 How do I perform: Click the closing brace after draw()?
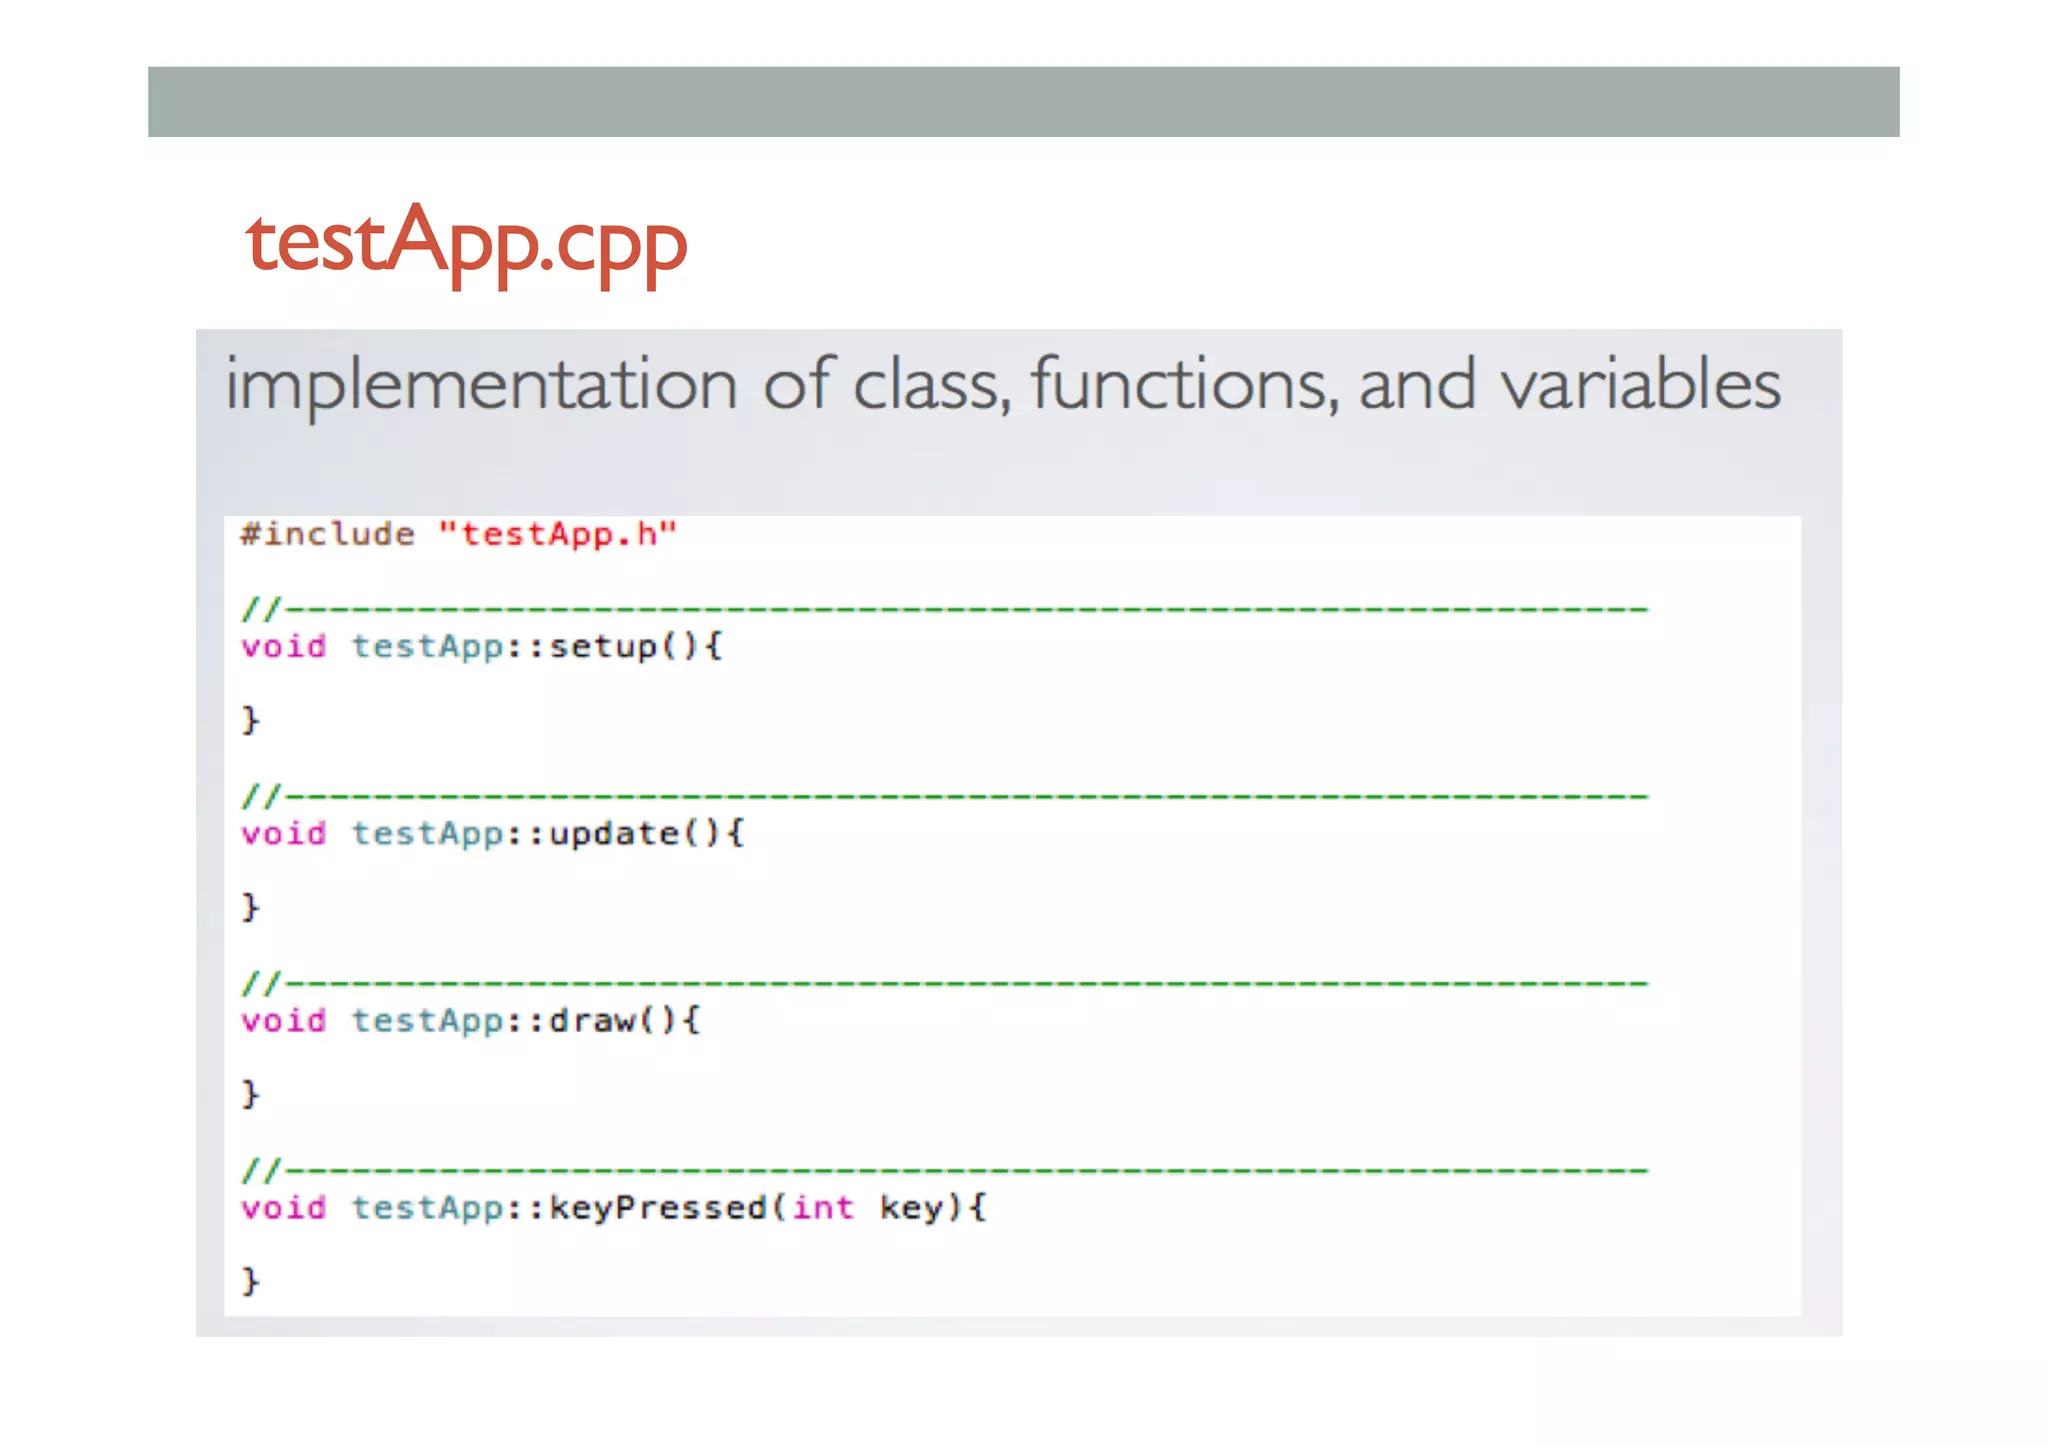pyautogui.click(x=250, y=1094)
